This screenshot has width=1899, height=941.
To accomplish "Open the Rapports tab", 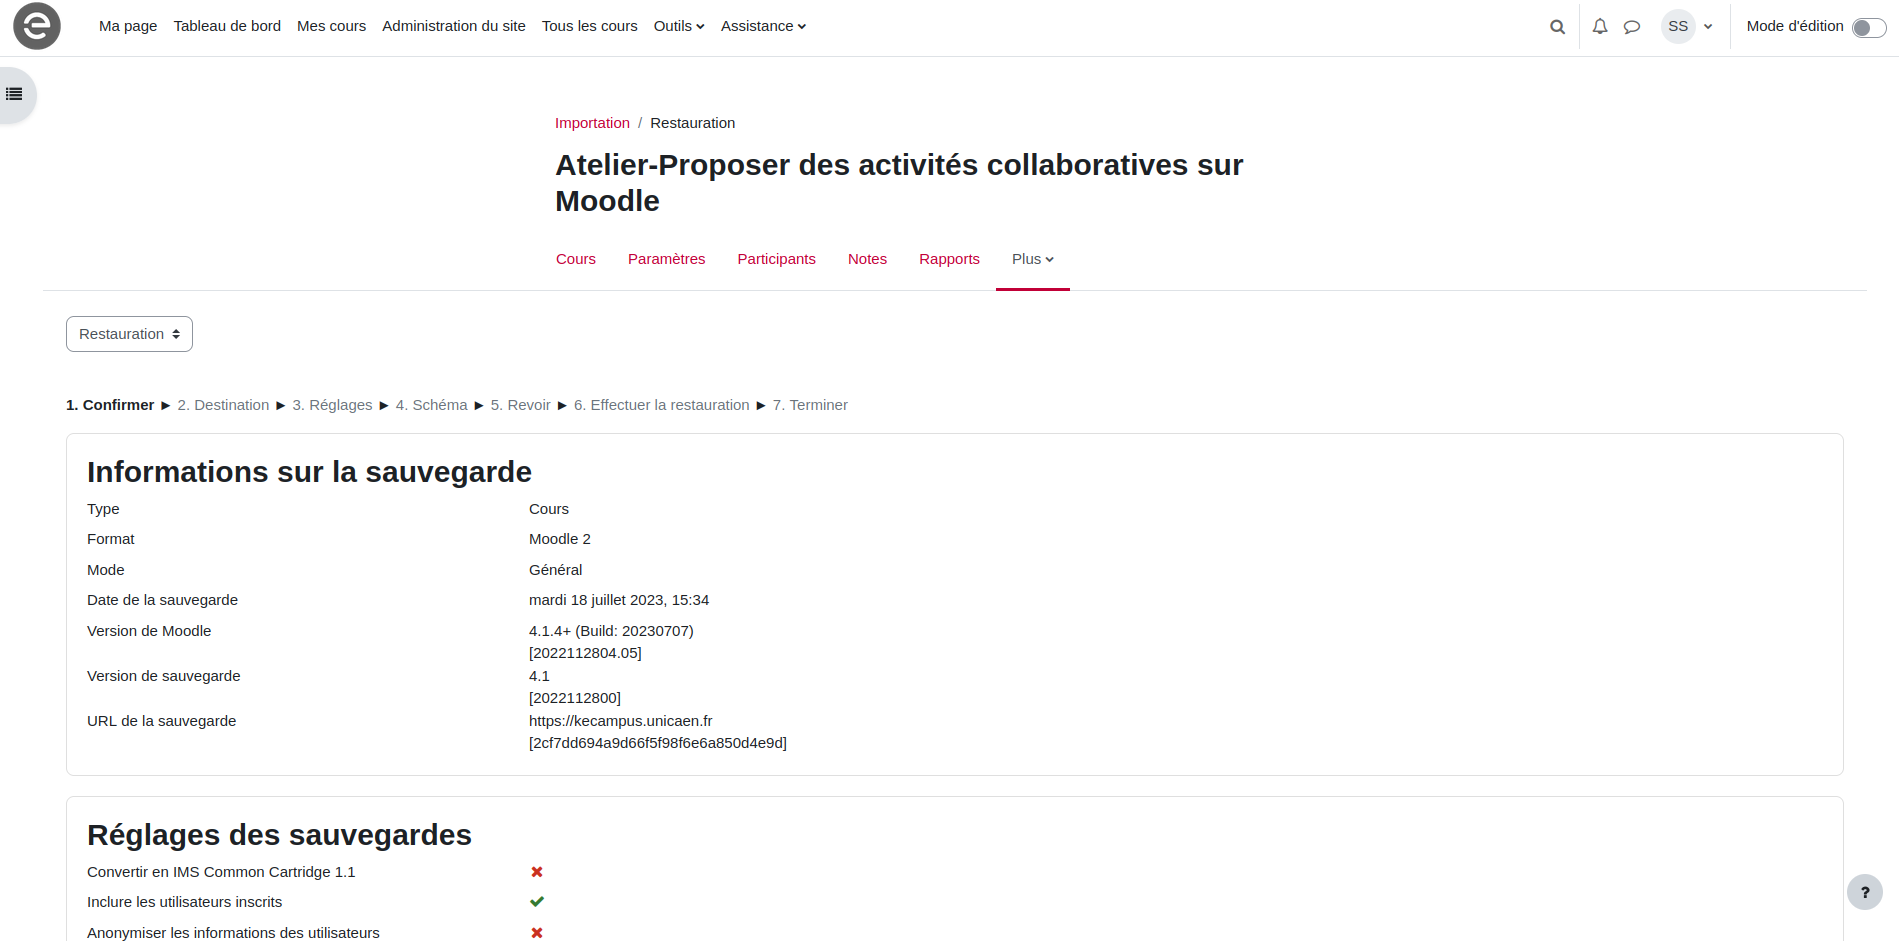I will point(949,259).
